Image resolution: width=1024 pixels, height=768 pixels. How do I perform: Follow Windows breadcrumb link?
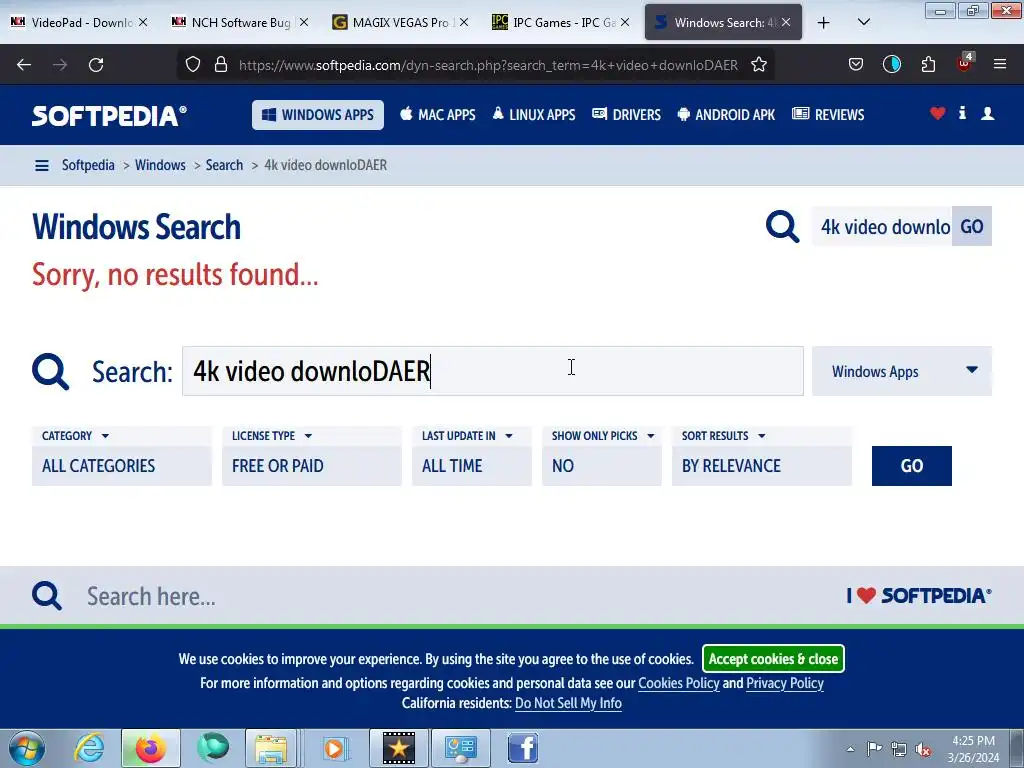tap(160, 165)
